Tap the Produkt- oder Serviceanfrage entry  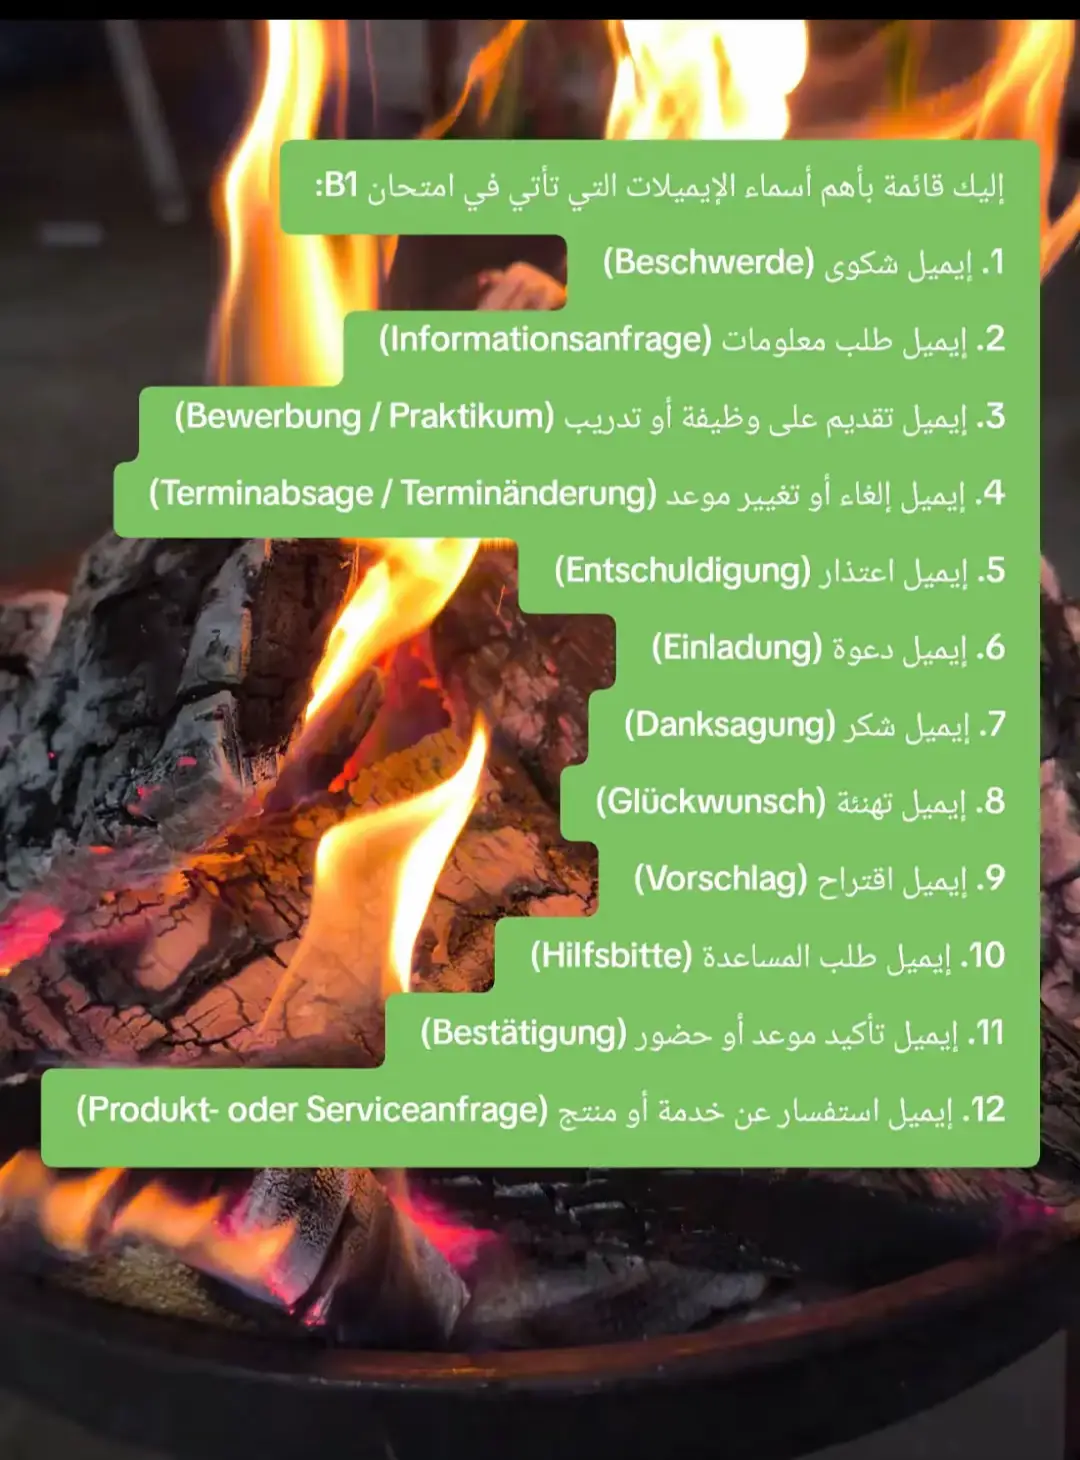540,1110
